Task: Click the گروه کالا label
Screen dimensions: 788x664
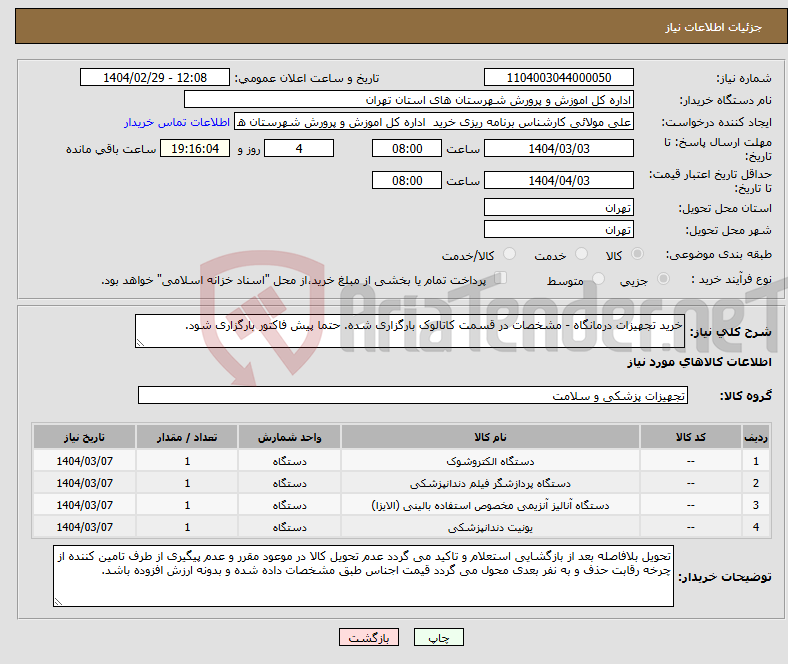Action: tap(746, 396)
